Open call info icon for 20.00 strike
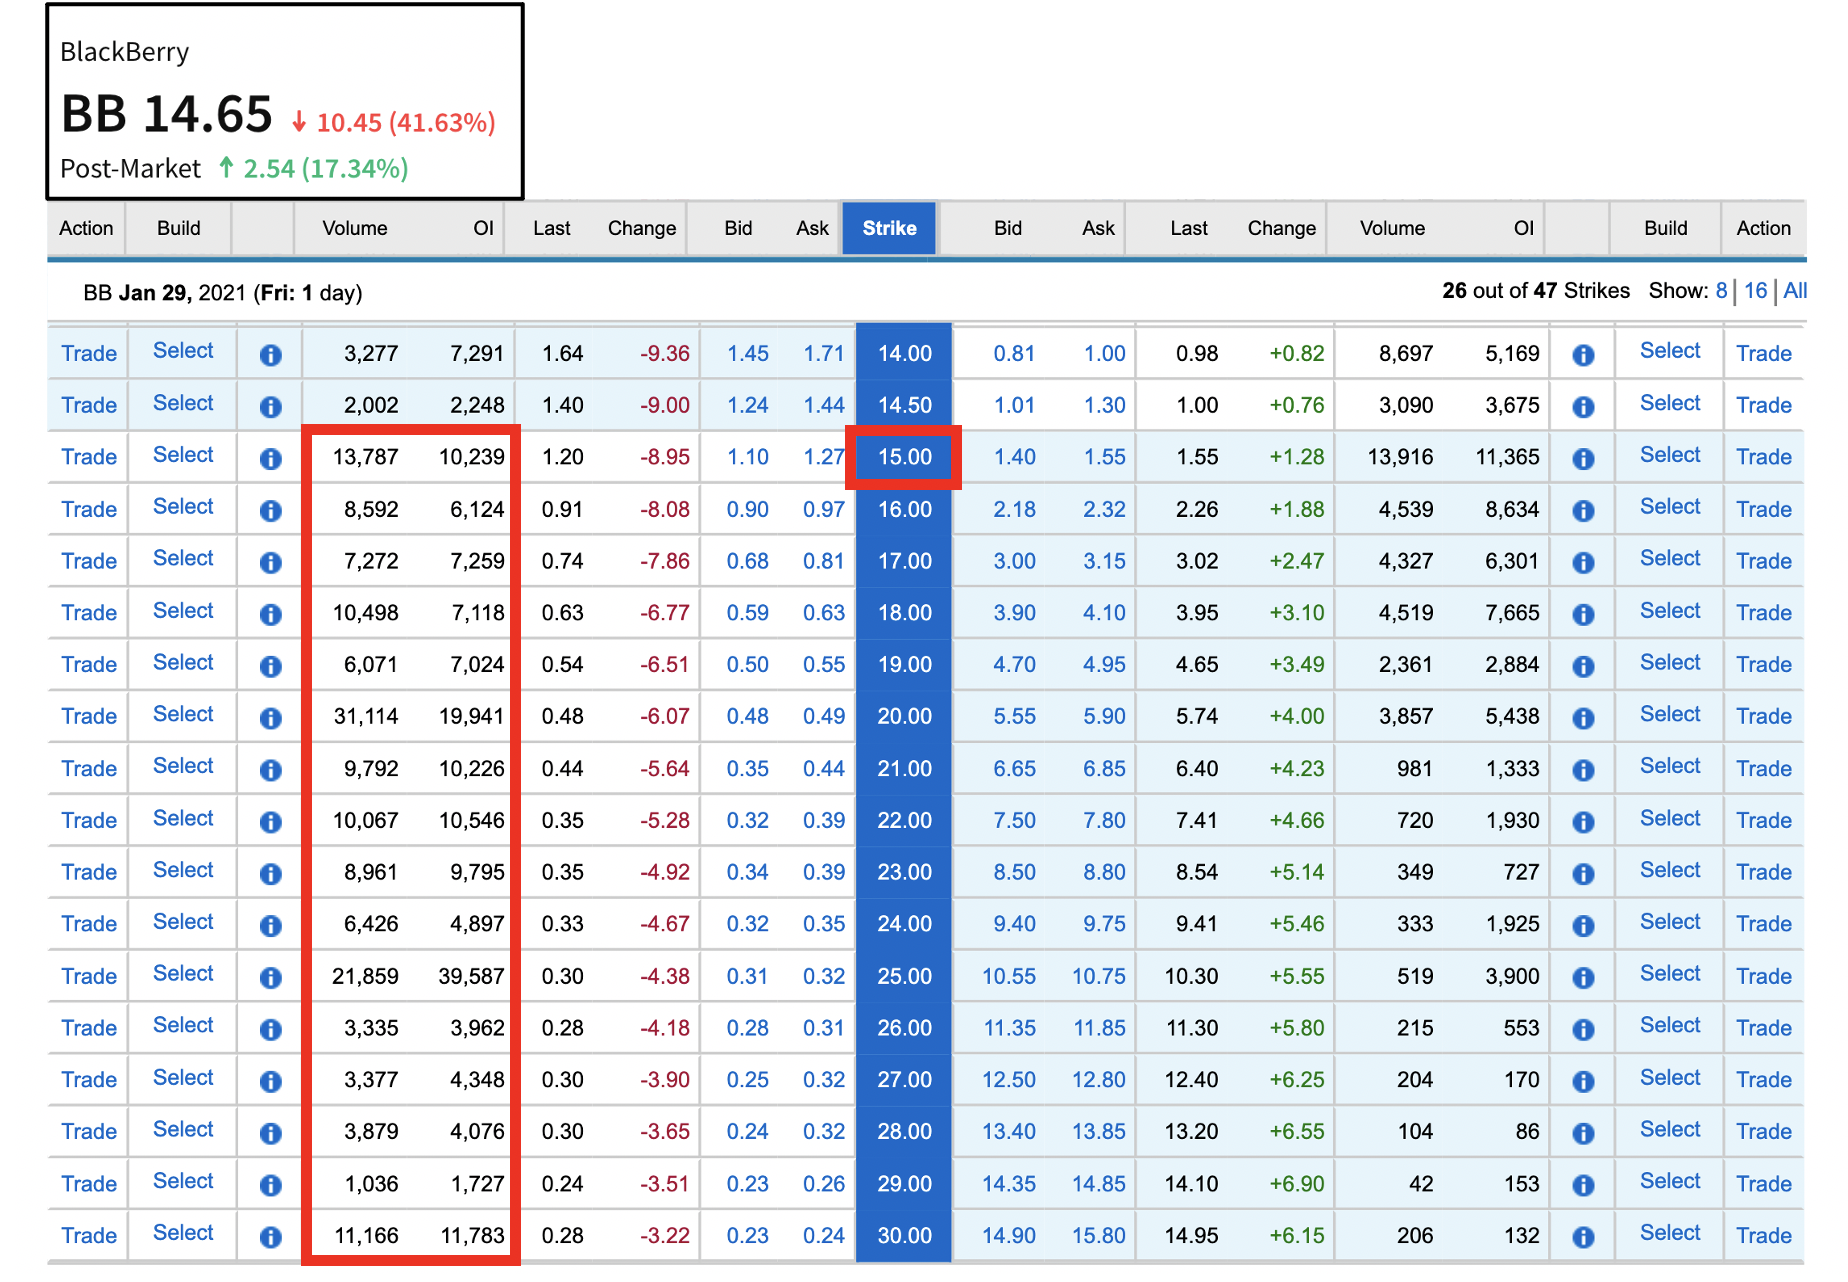The image size is (1848, 1282). [x=270, y=718]
